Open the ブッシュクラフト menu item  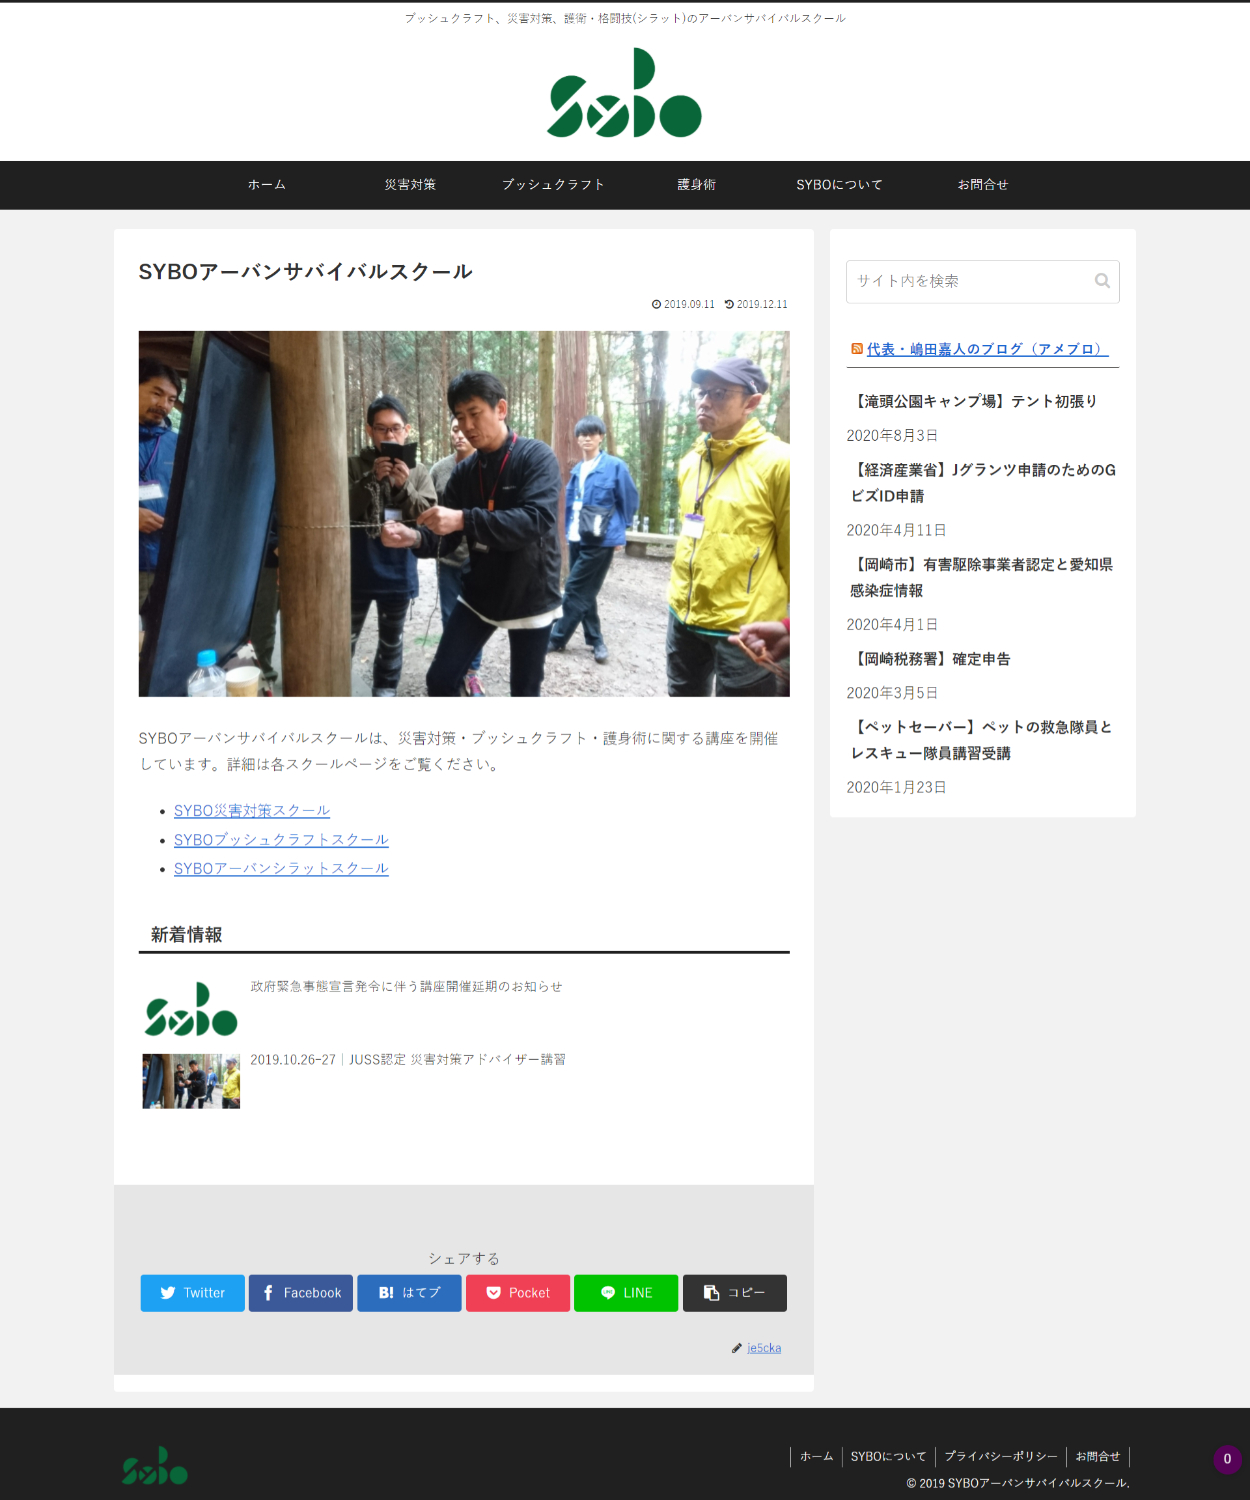553,185
